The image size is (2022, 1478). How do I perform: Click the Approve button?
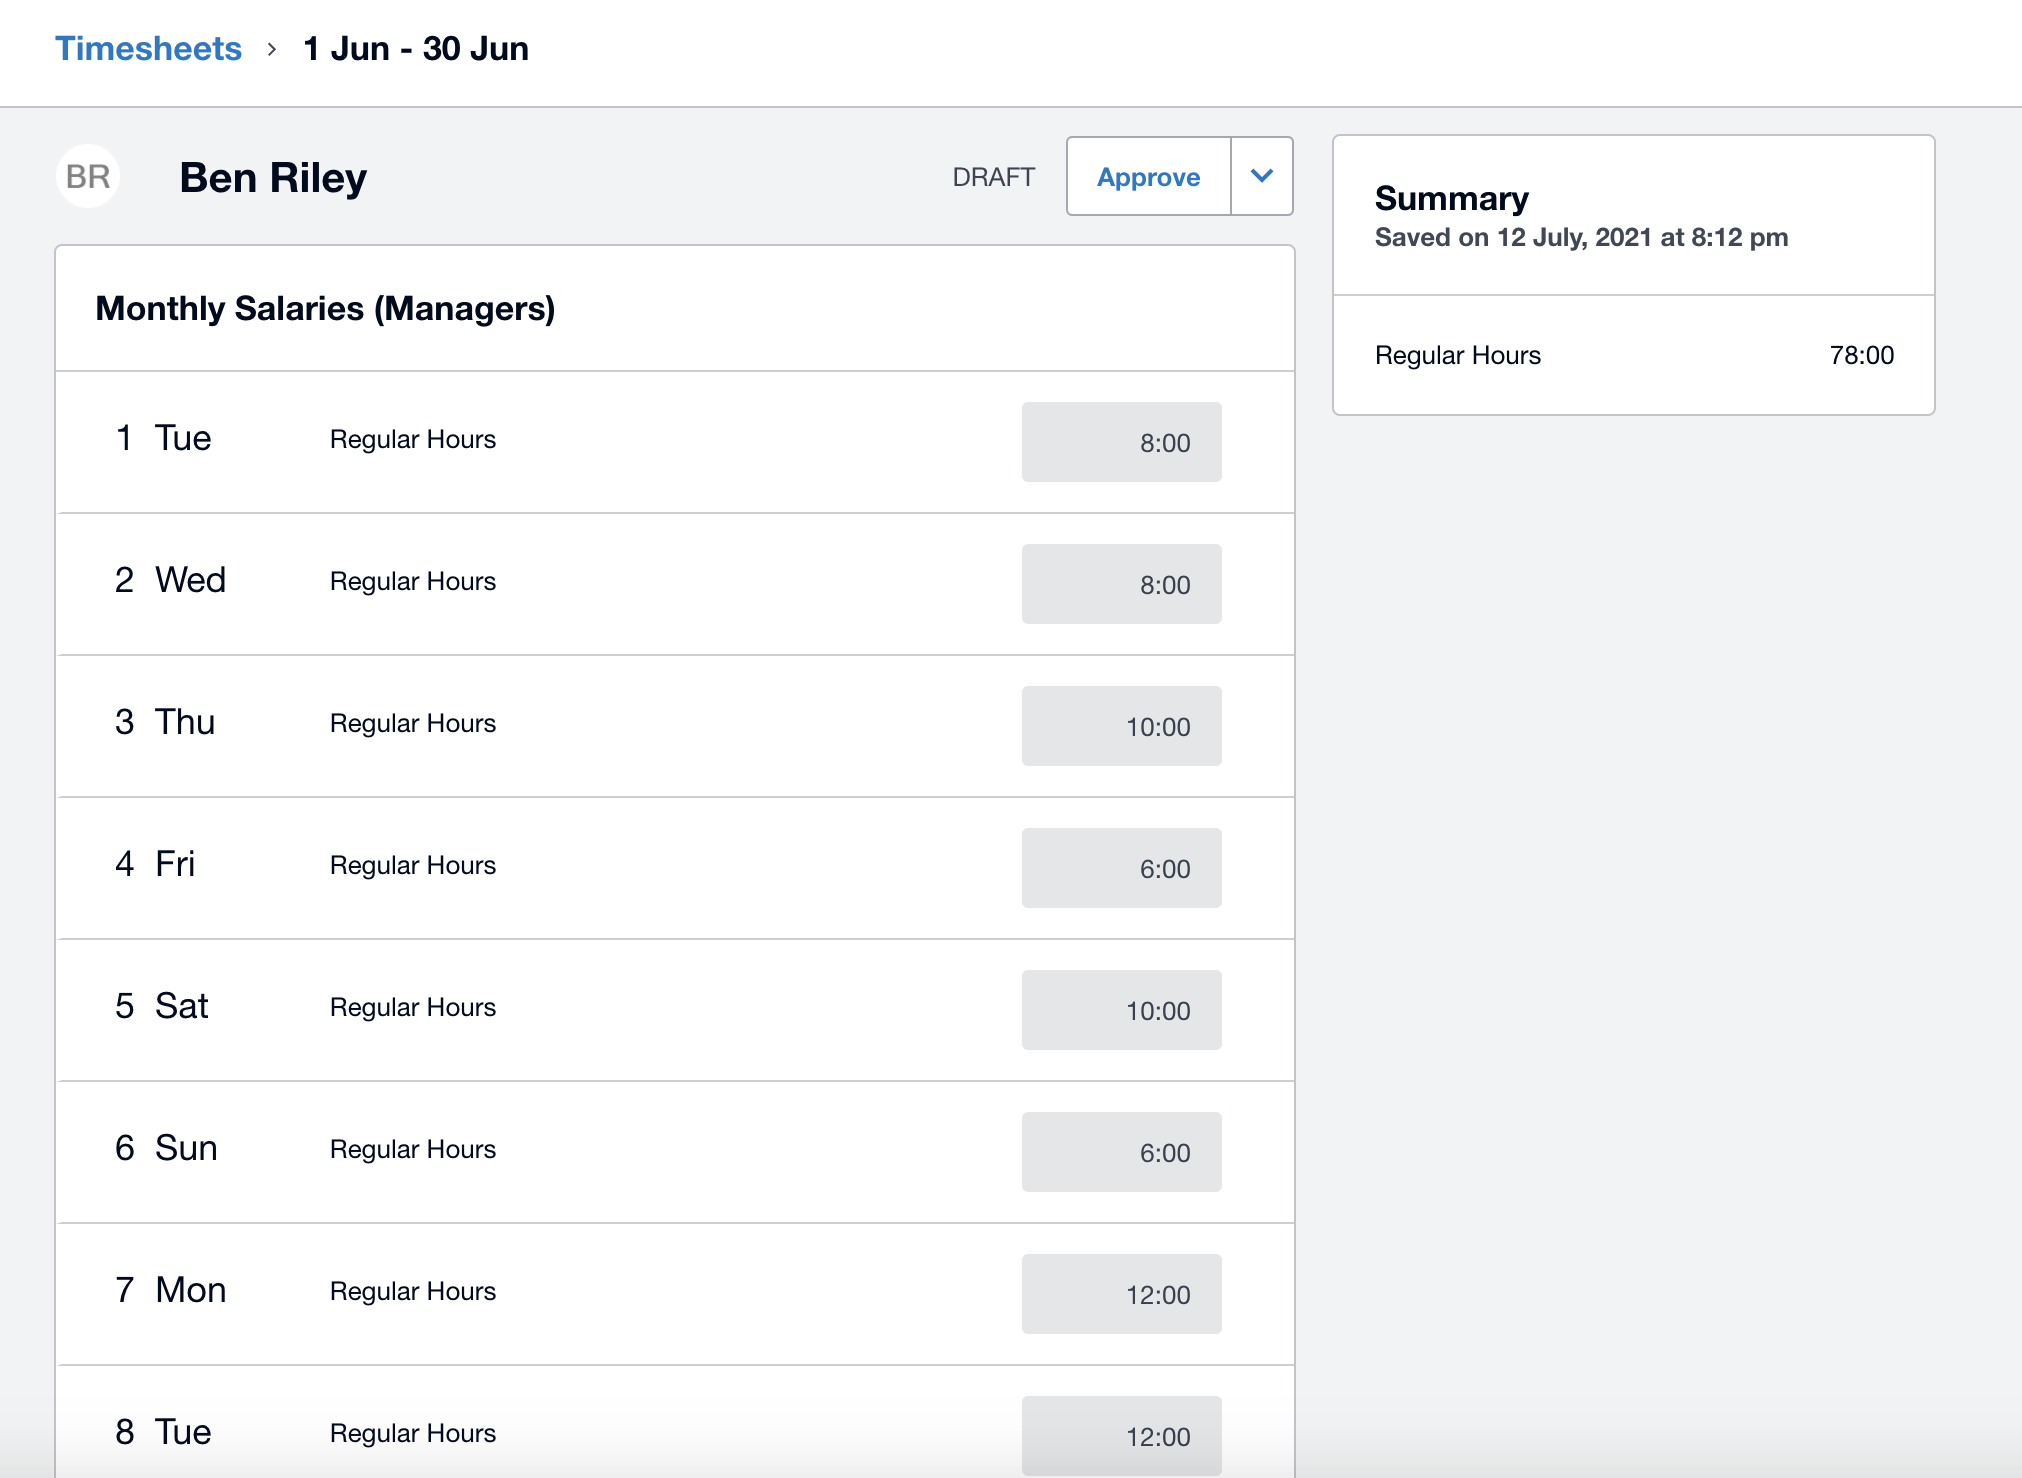tap(1148, 177)
